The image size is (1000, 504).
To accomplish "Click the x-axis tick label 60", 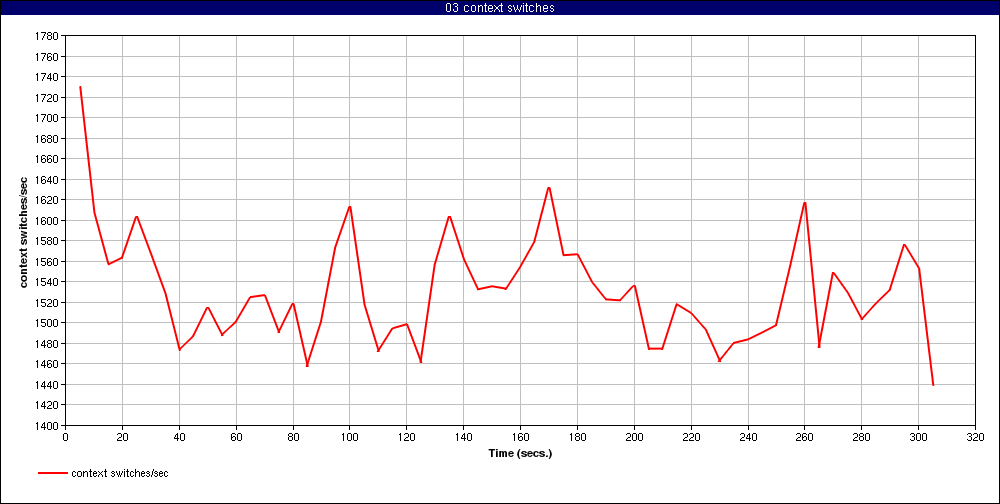I will (x=236, y=438).
